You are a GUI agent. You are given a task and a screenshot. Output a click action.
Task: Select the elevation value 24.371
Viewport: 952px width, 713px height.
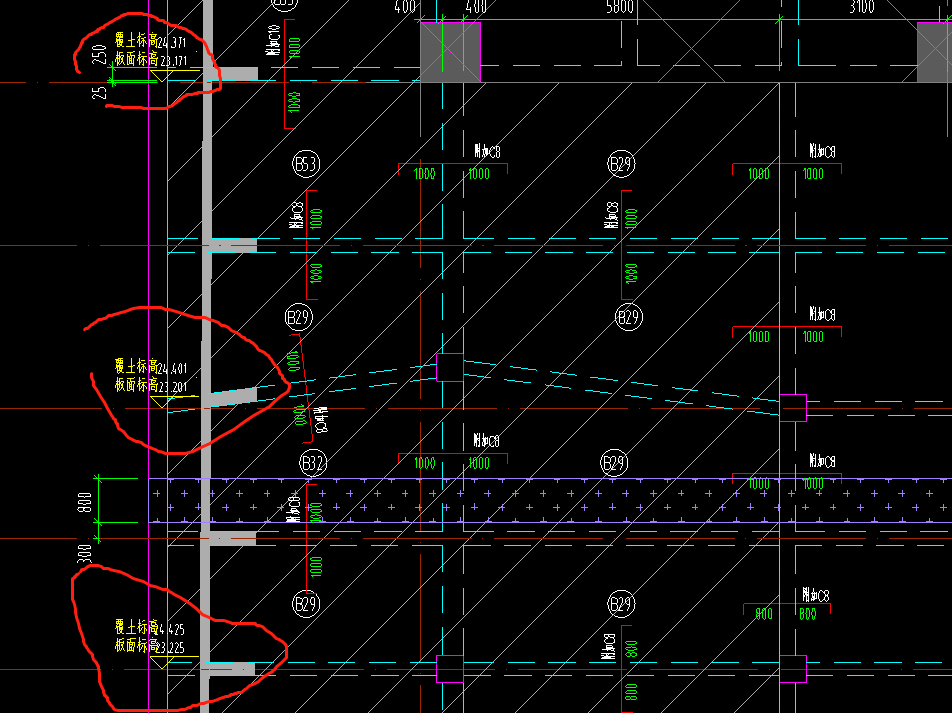point(172,43)
